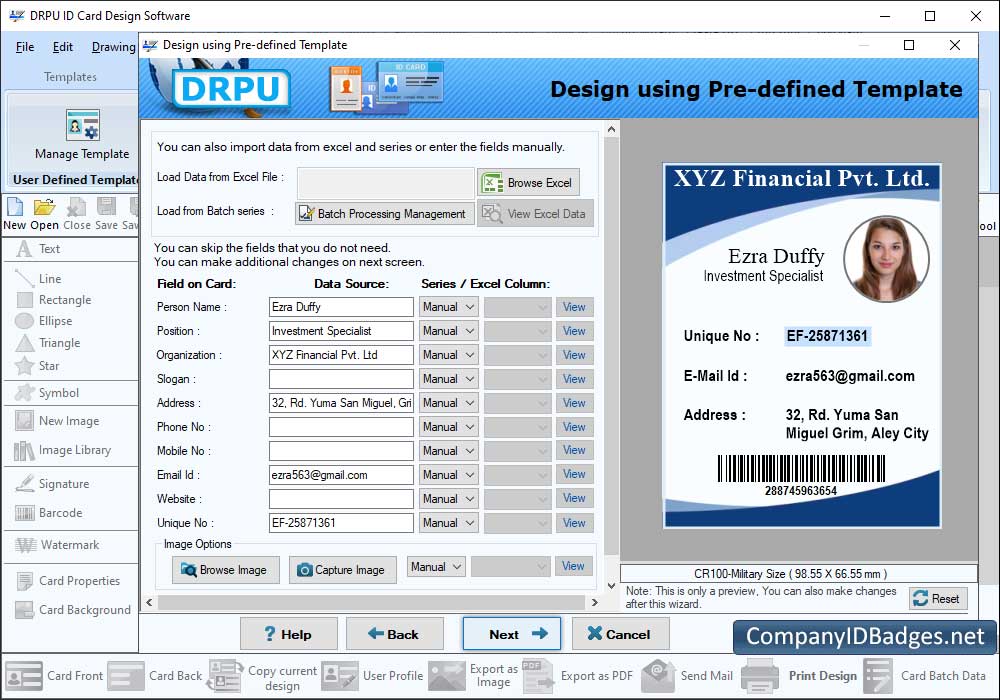The width and height of the screenshot is (1000, 700).
Task: Click the Back button
Action: (395, 634)
